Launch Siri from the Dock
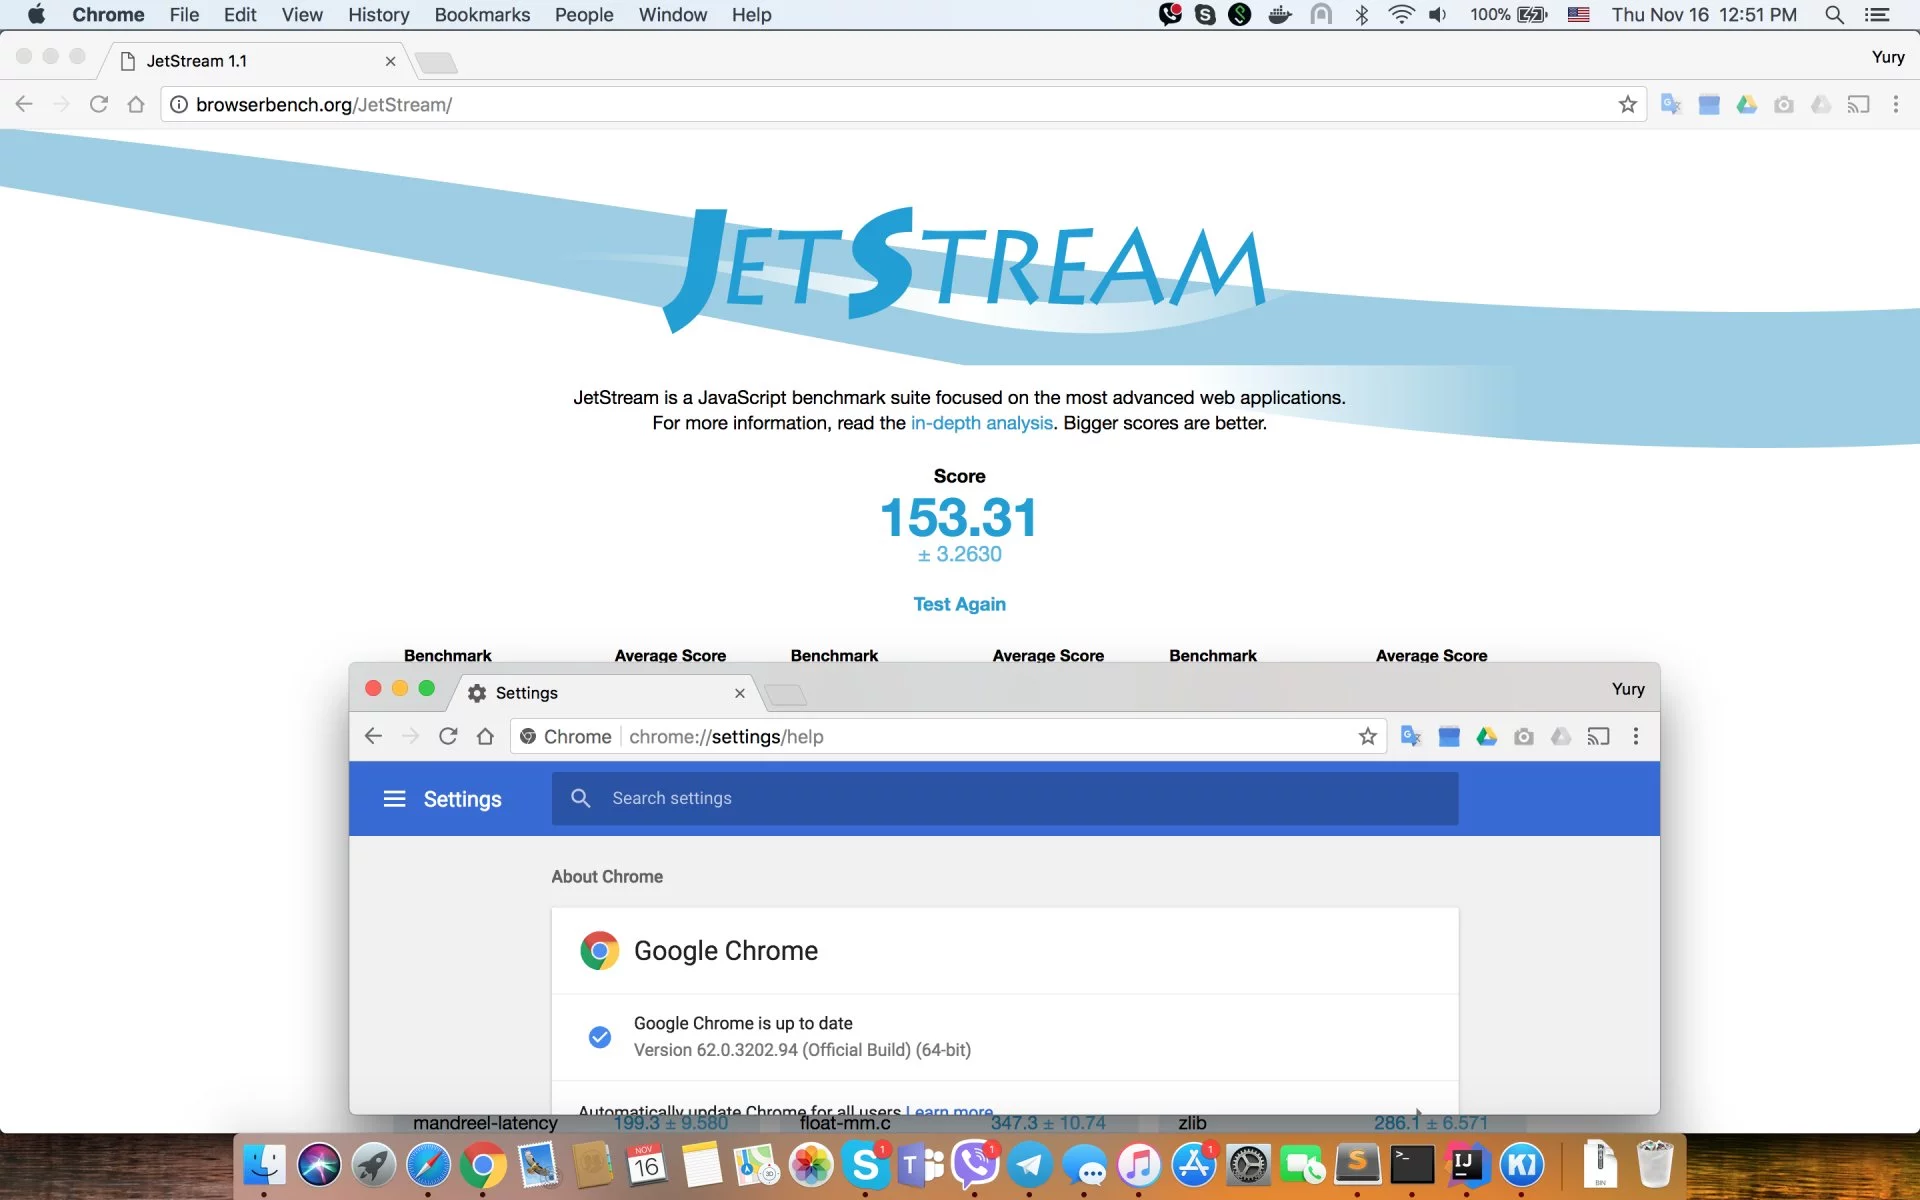 pyautogui.click(x=319, y=1165)
